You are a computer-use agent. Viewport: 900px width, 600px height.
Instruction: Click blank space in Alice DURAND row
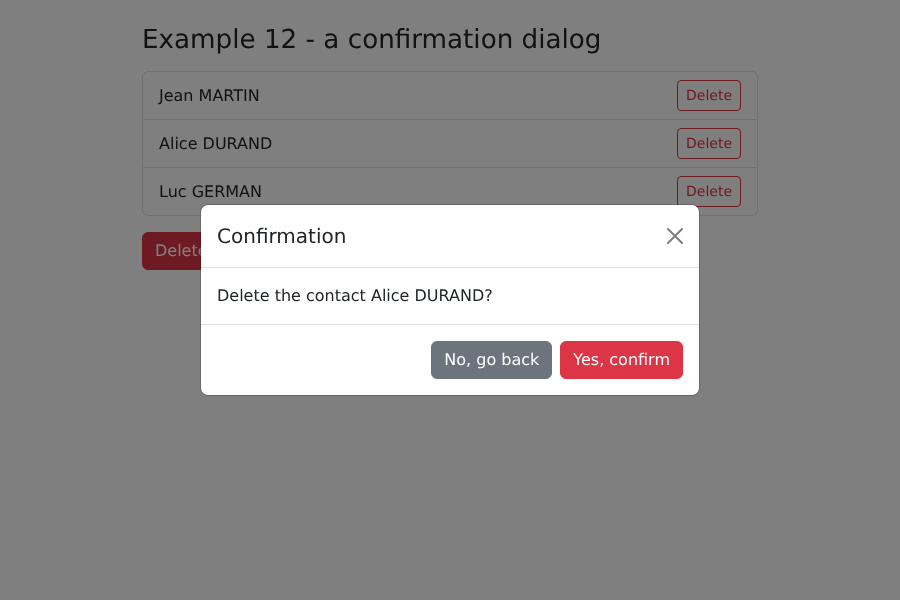[x=474, y=144]
